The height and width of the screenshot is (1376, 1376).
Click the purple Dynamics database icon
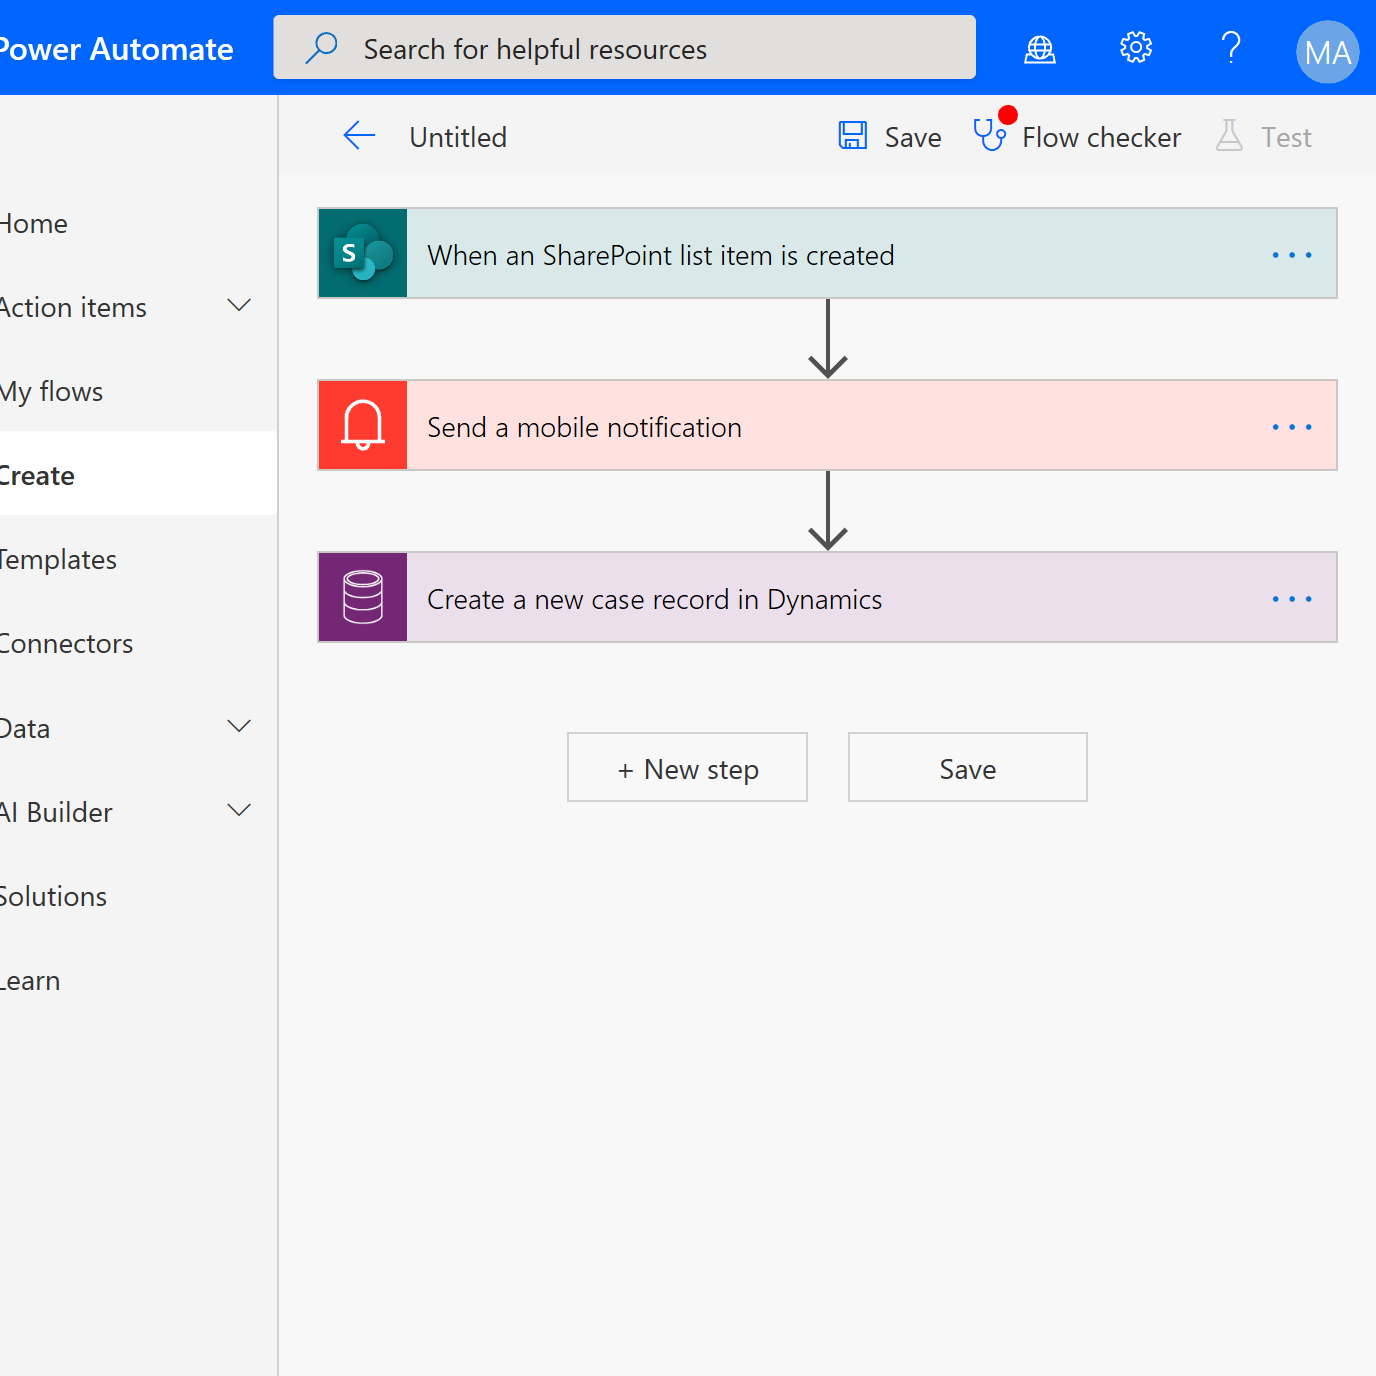tap(363, 597)
